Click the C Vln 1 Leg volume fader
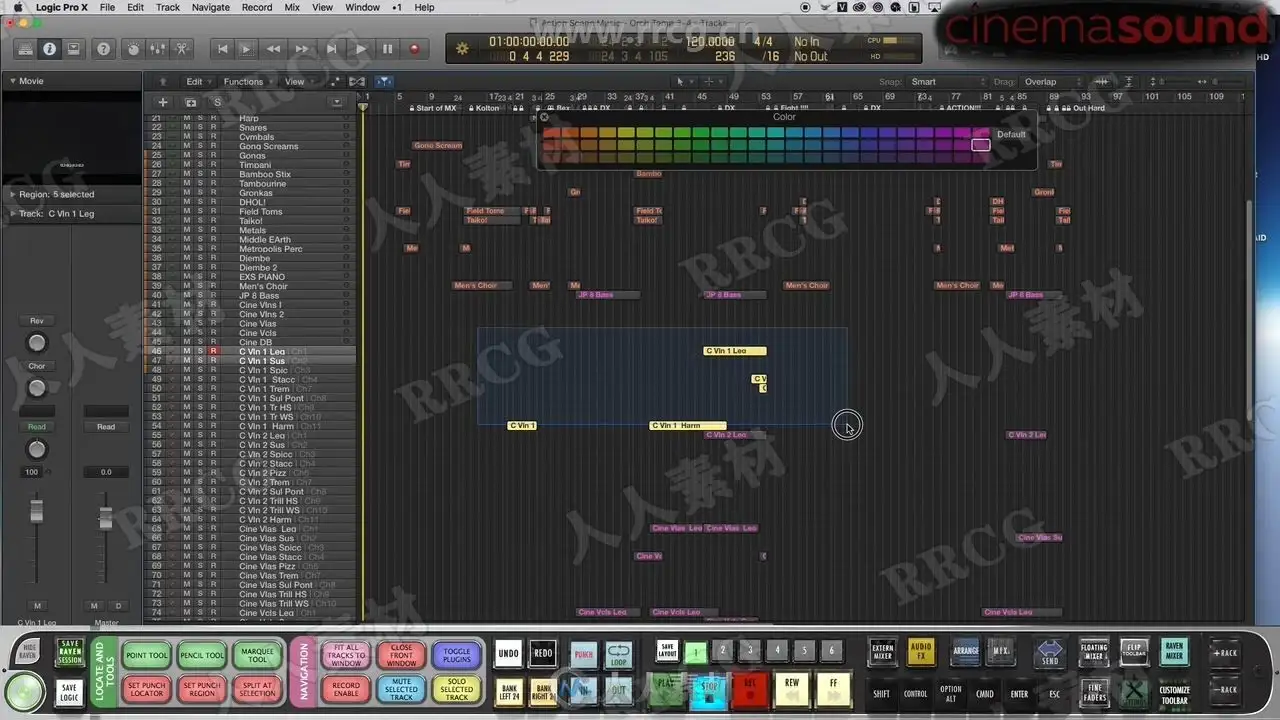This screenshot has height=720, width=1280. (37, 510)
